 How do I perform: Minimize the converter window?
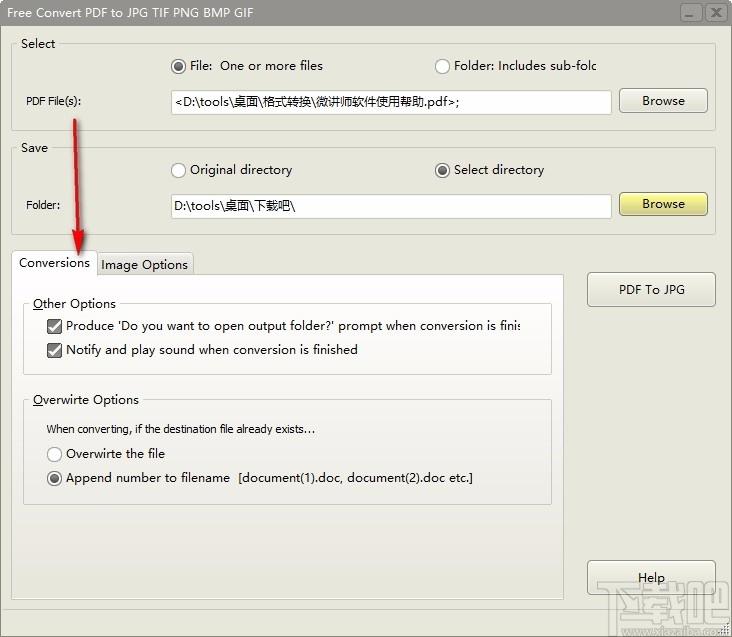point(690,13)
